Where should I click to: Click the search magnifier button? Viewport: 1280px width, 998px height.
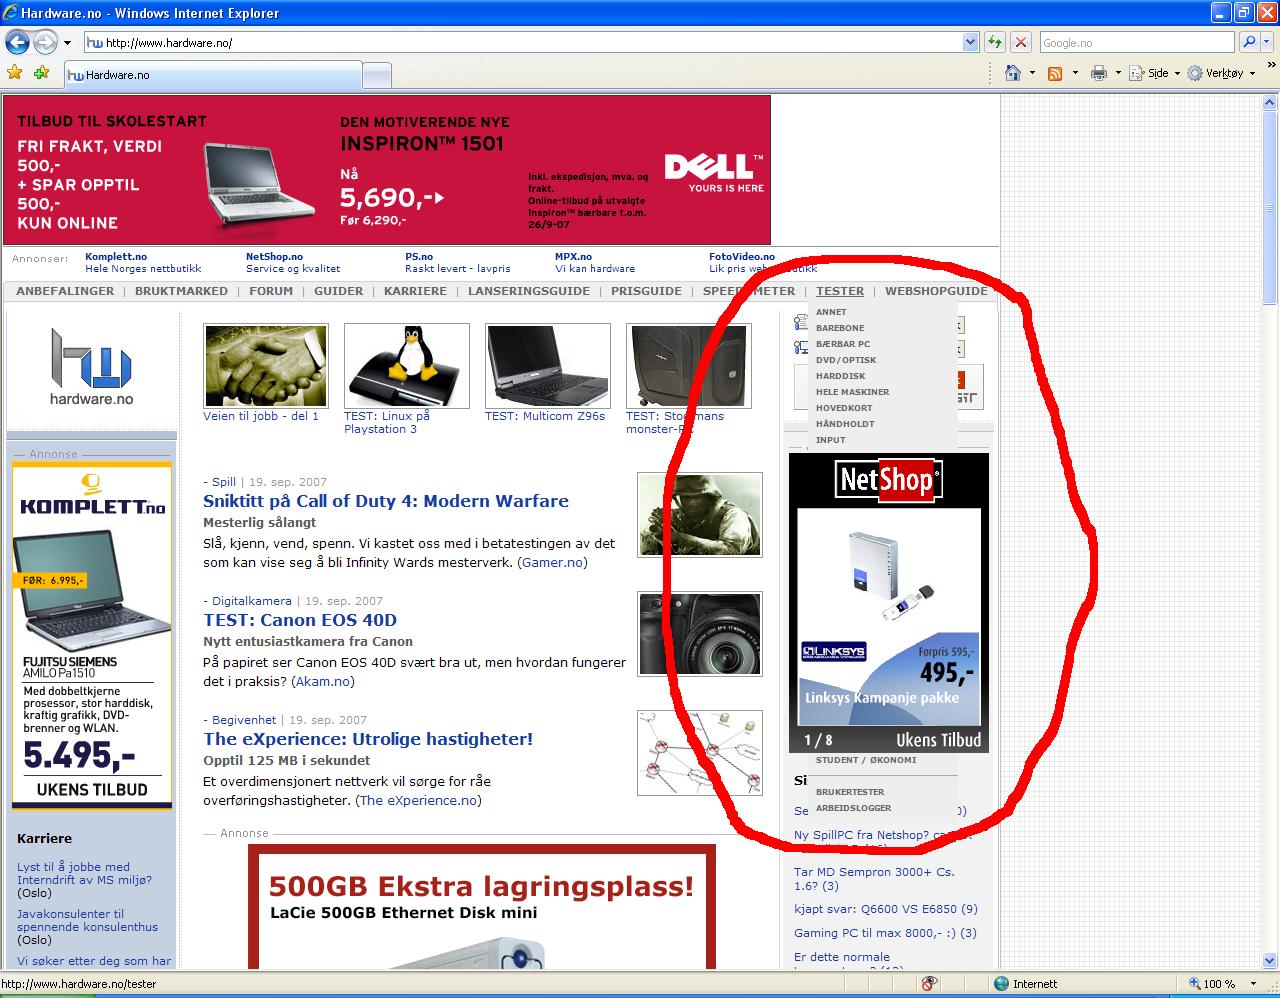pyautogui.click(x=1248, y=42)
